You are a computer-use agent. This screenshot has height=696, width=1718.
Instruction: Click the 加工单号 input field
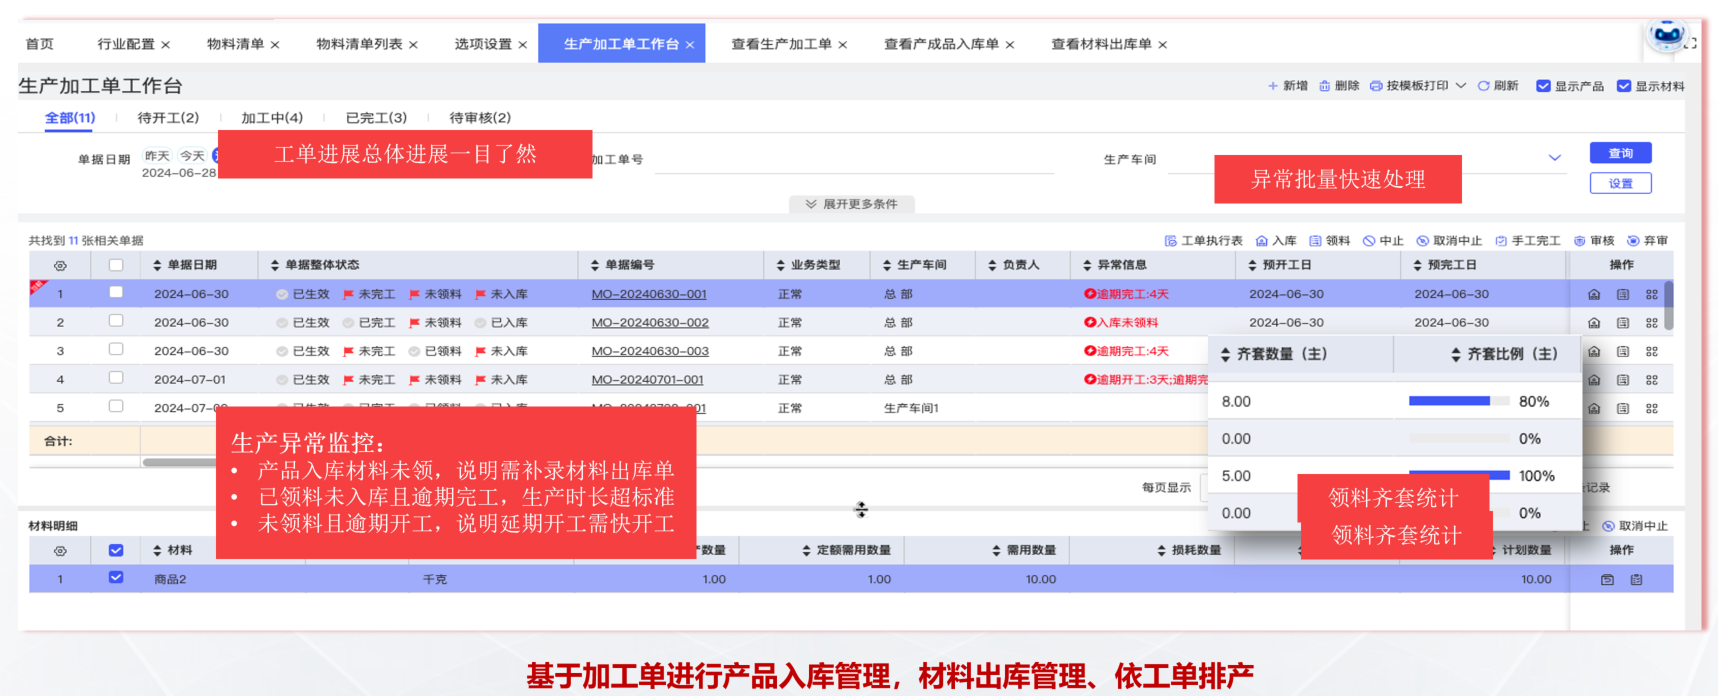[x=854, y=160]
